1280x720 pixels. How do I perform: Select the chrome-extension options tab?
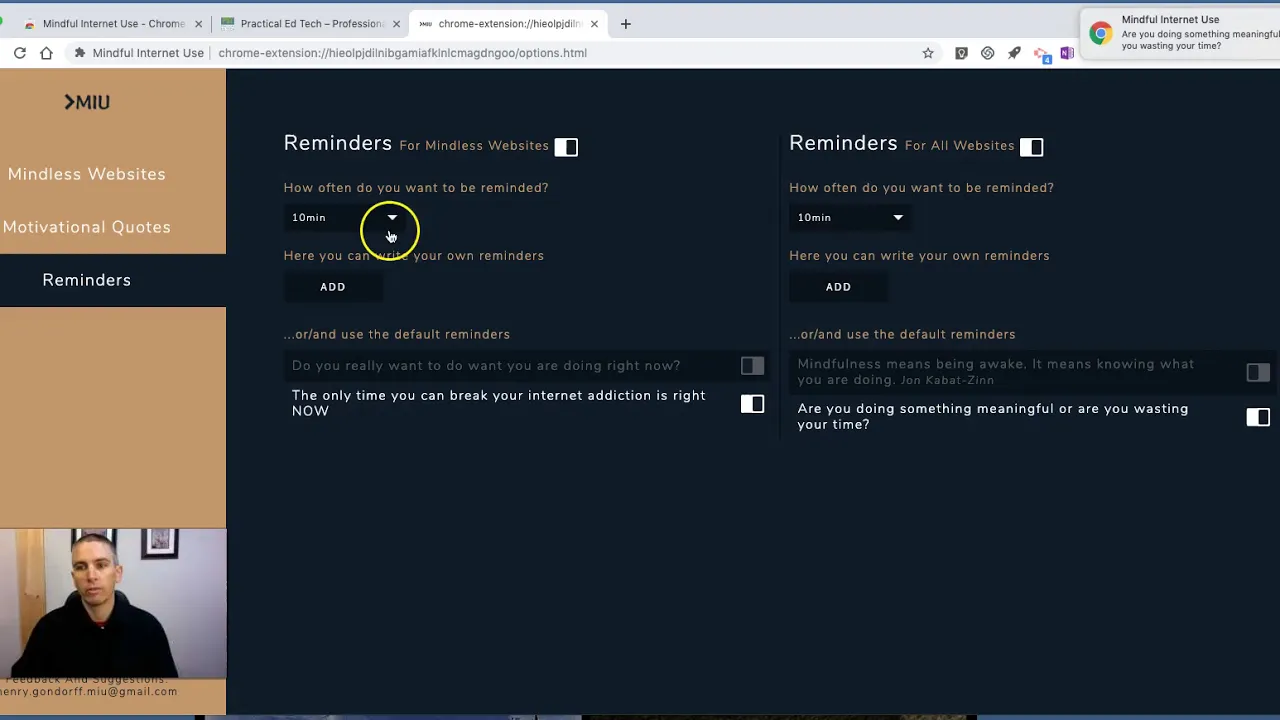point(509,24)
